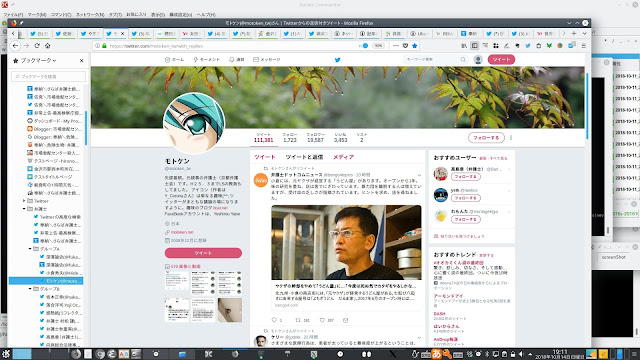Open the three-dot menu beside follow button
This screenshot has width=640, height=360.
pos(511,138)
